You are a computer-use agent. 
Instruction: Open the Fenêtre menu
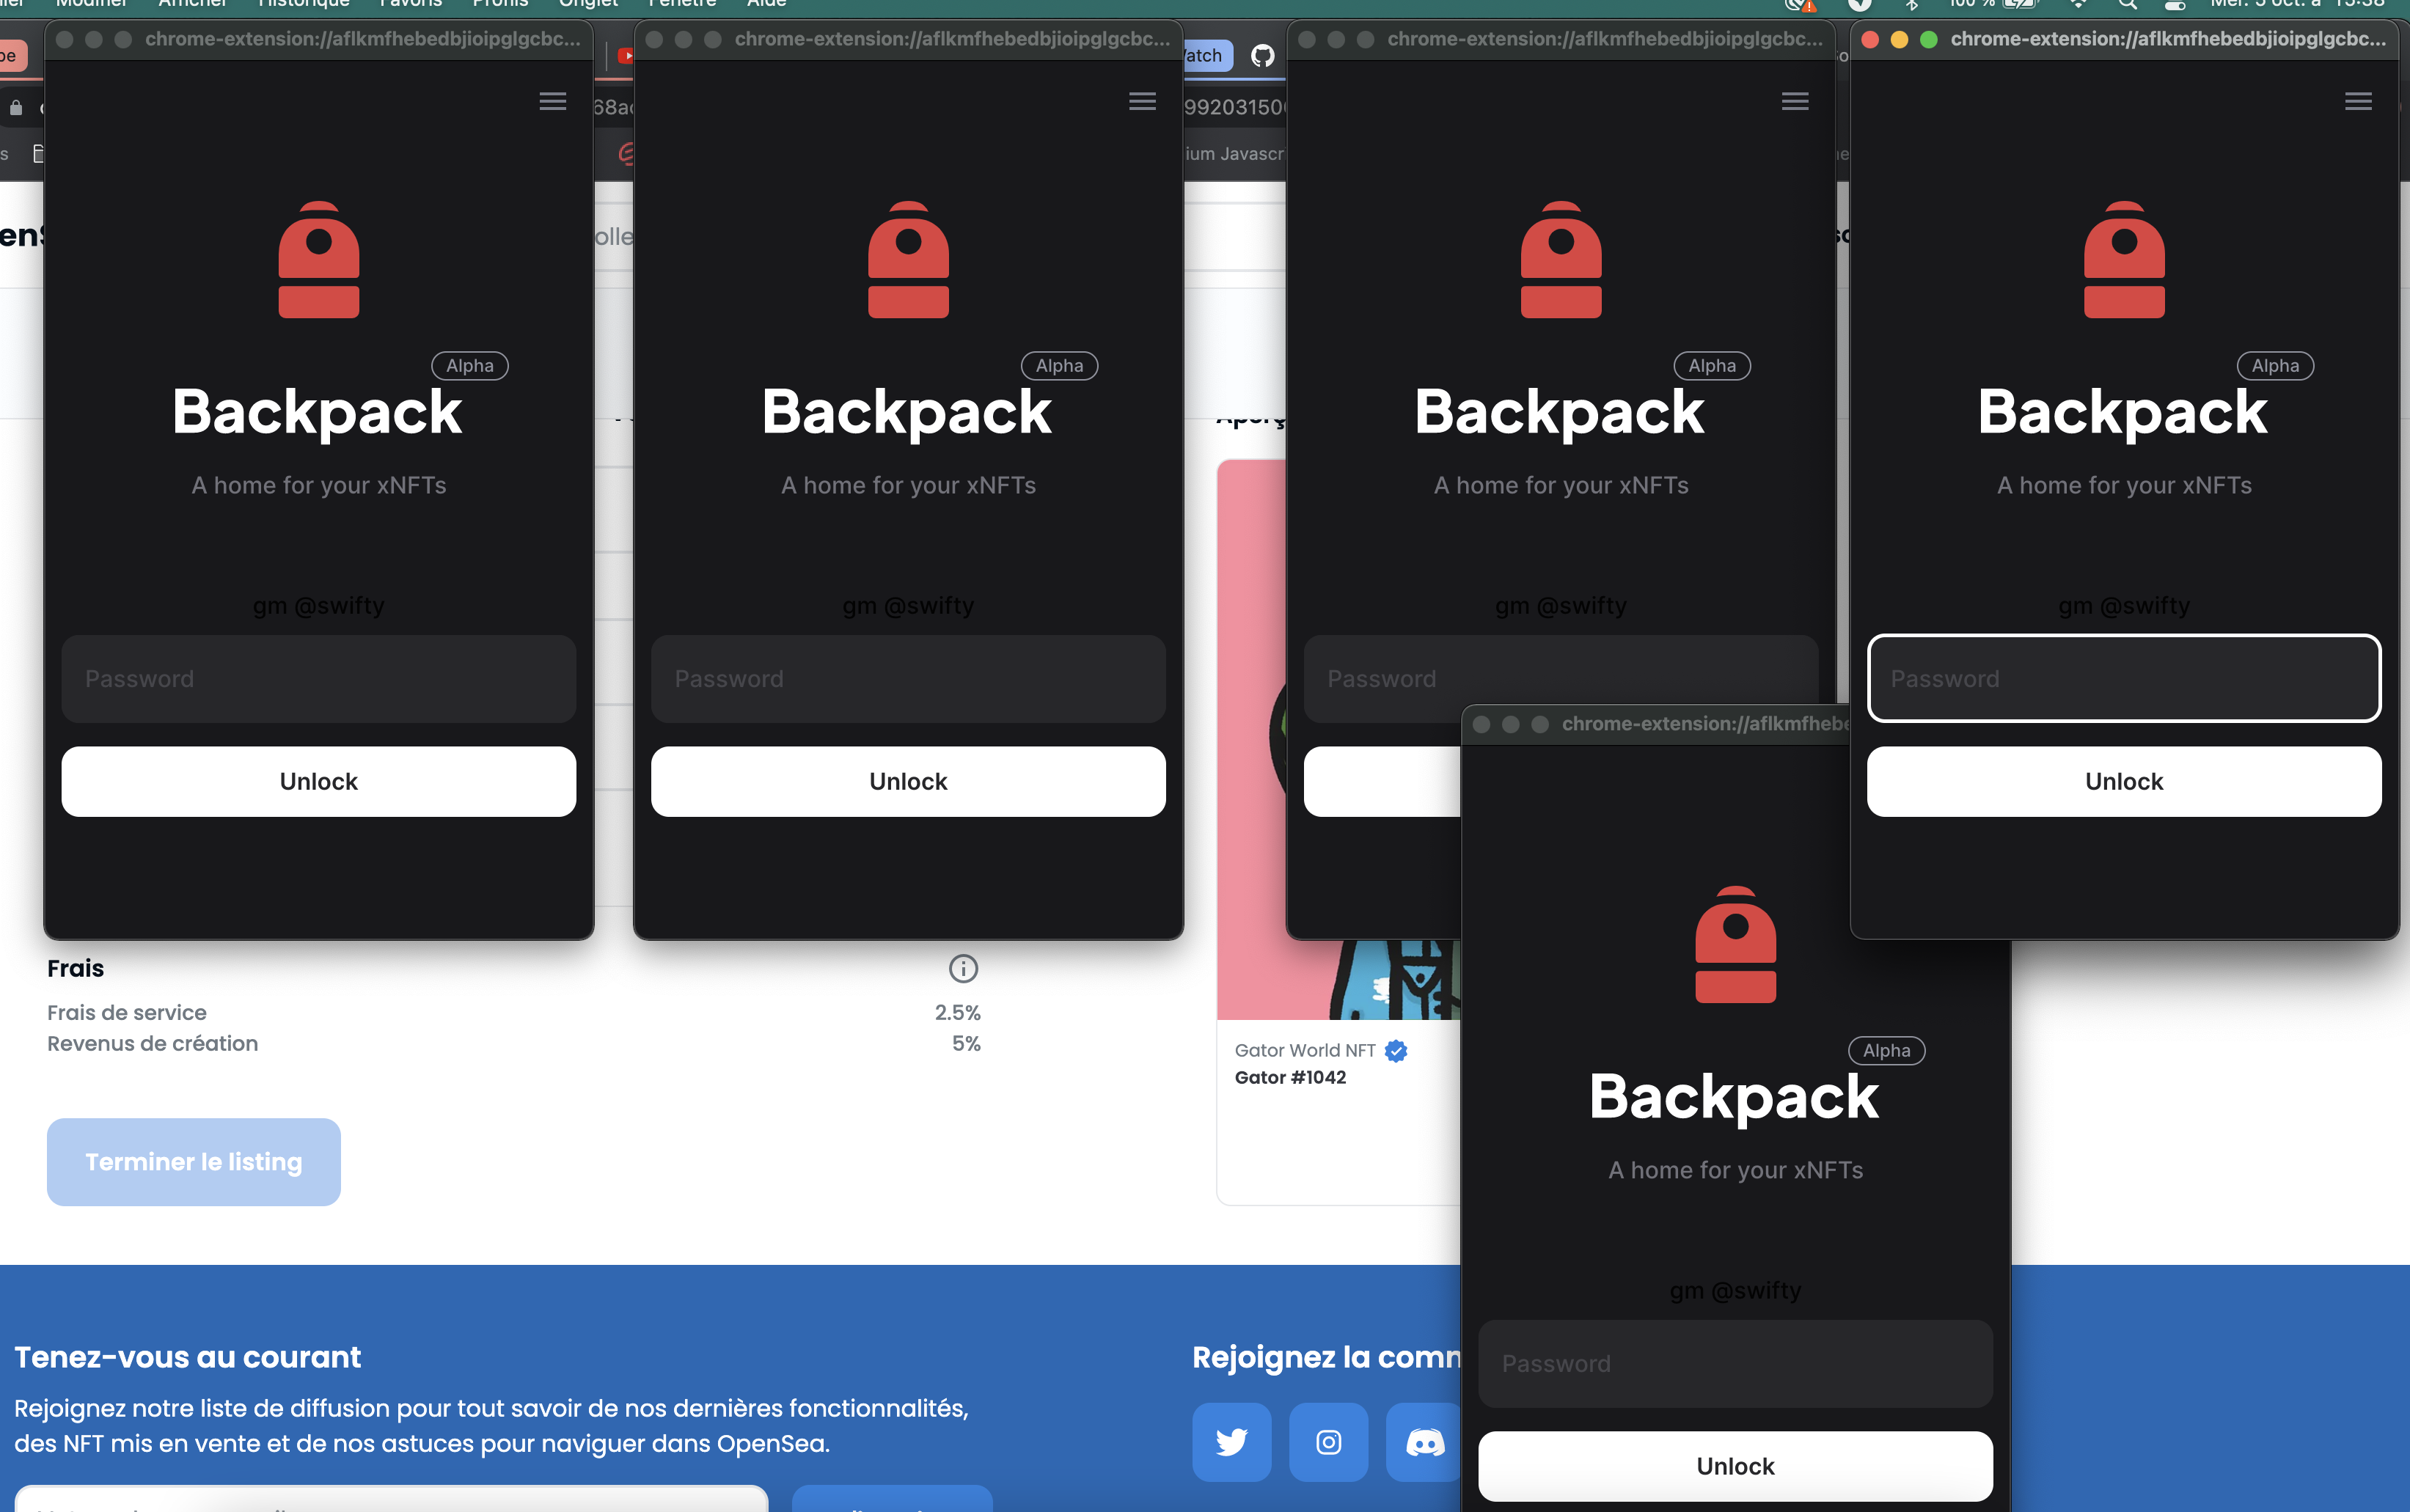(x=684, y=3)
